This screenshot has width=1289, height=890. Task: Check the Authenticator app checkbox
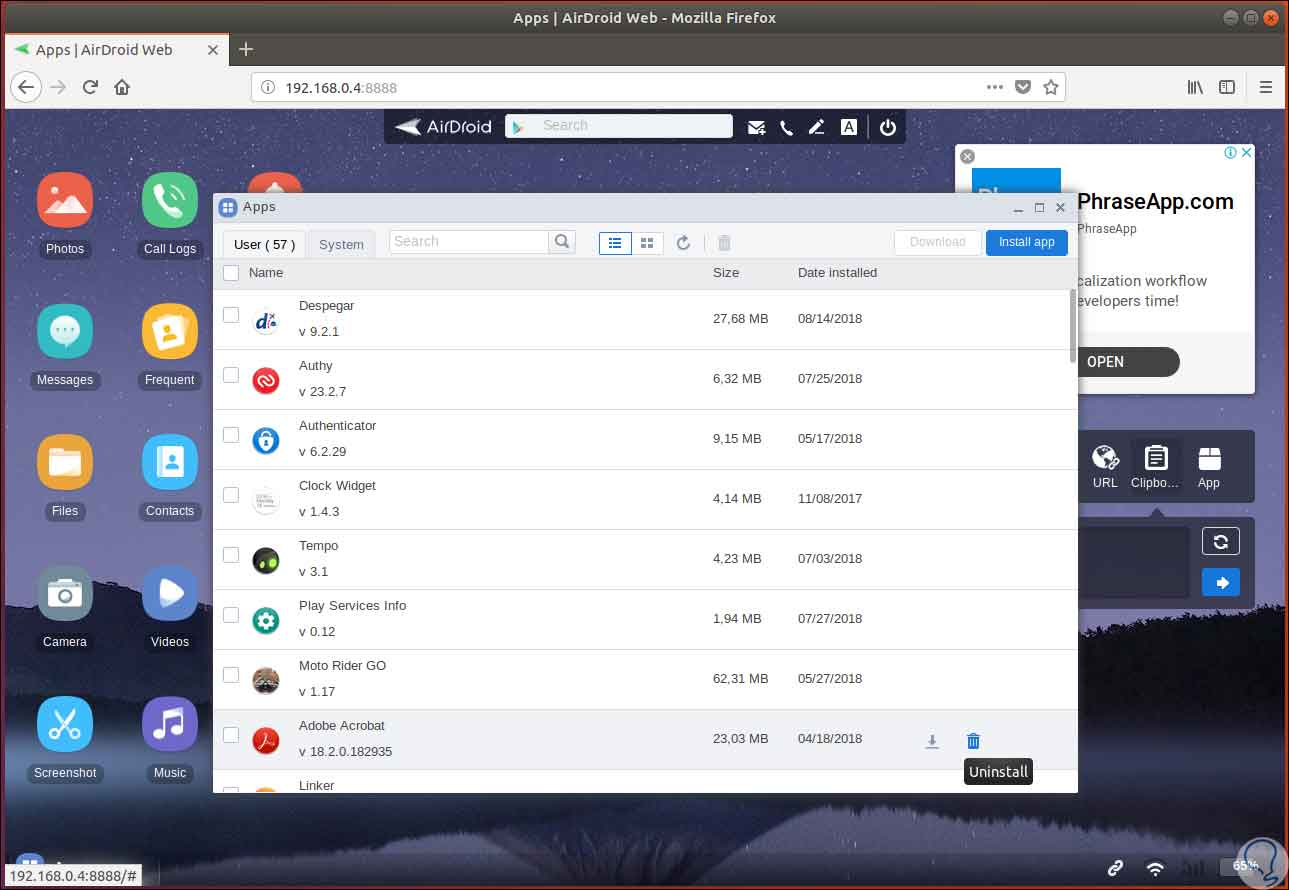(231, 435)
